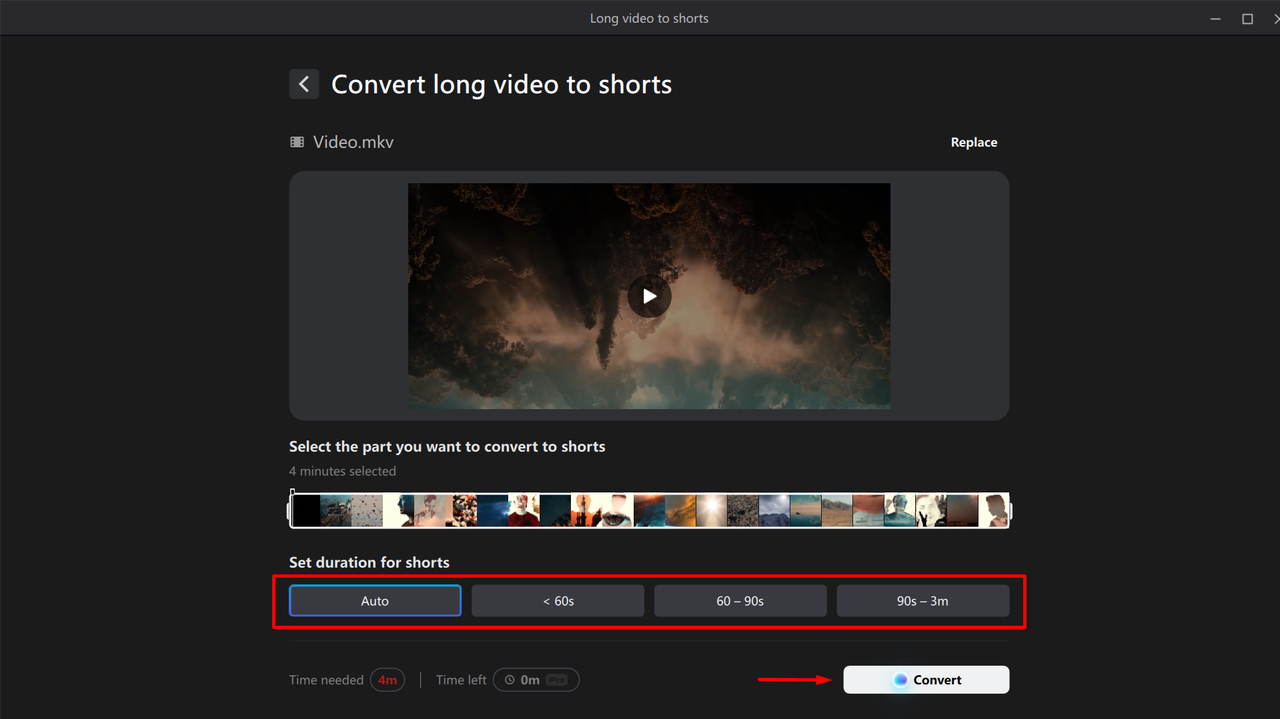Click the 'Set duration for shorts' label
This screenshot has width=1280, height=719.
pyautogui.click(x=369, y=562)
